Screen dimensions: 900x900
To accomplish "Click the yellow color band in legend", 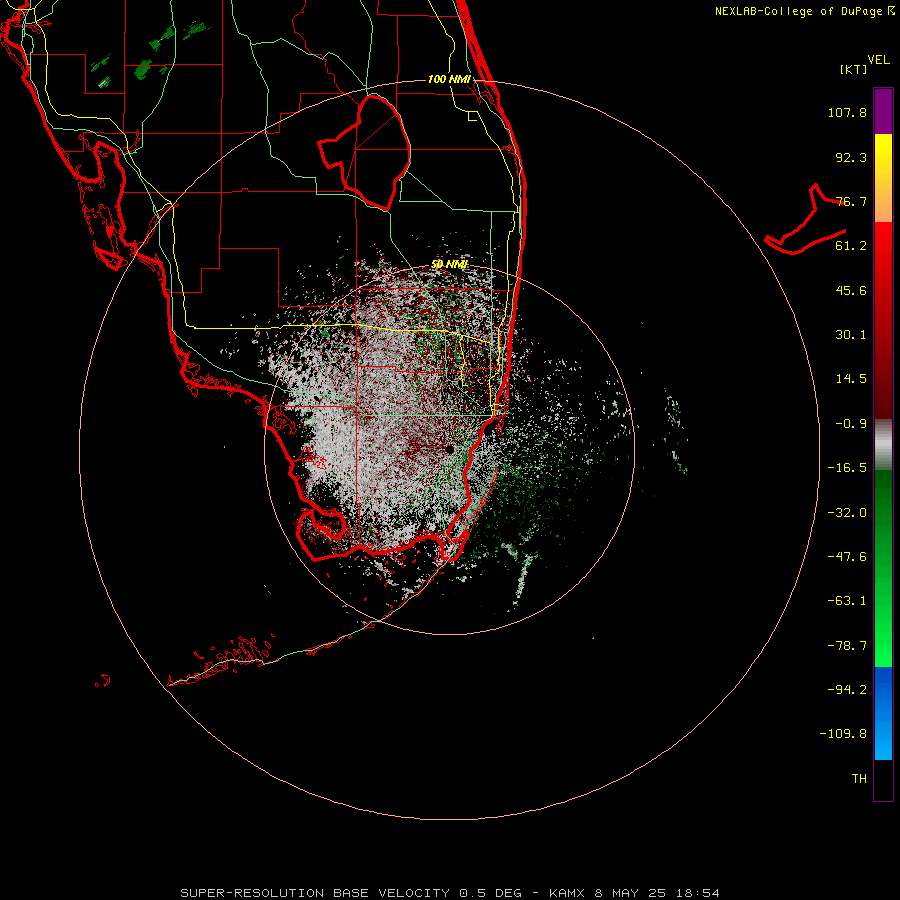I will (x=883, y=178).
